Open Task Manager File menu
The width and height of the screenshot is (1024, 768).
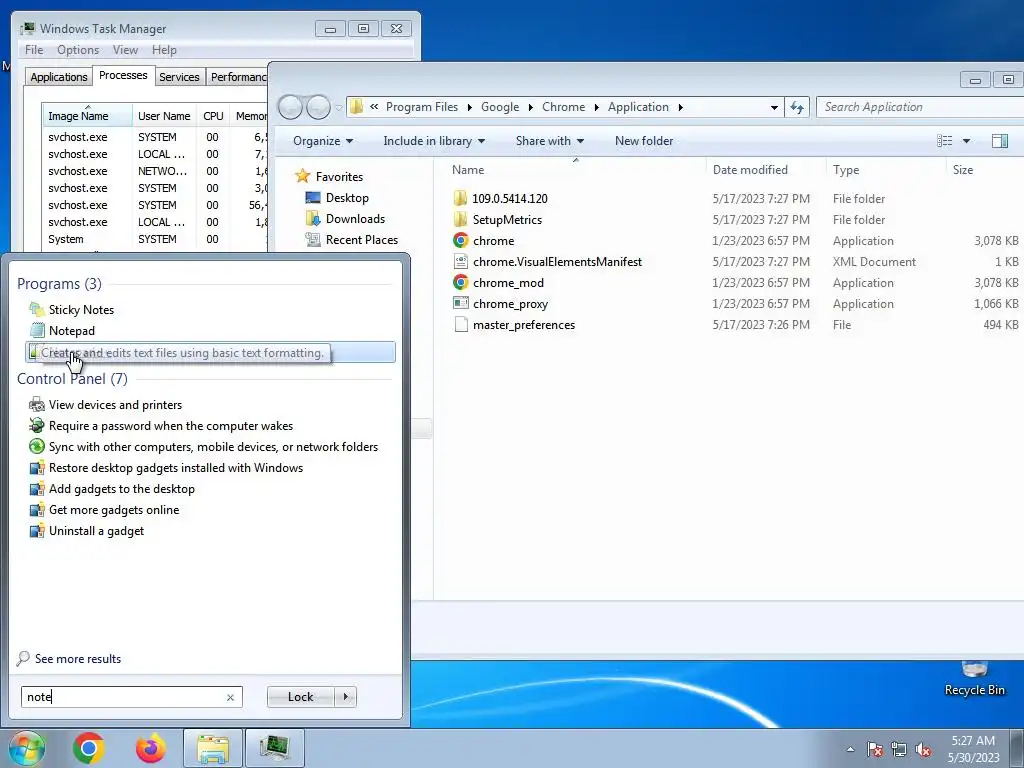pos(33,50)
